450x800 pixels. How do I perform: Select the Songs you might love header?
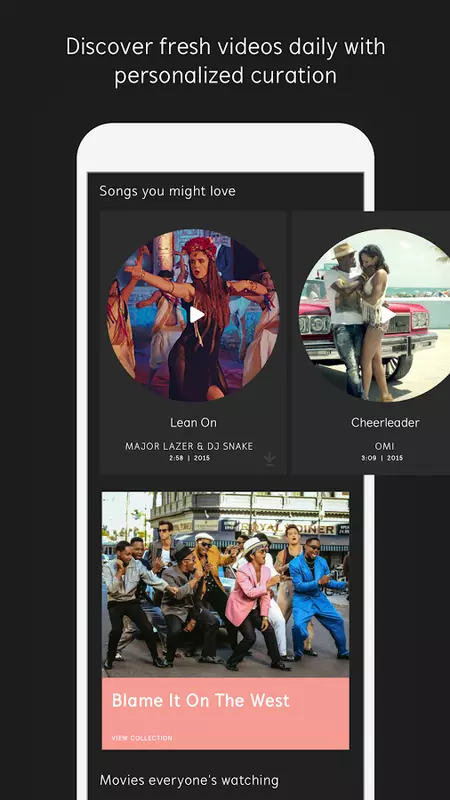[167, 191]
